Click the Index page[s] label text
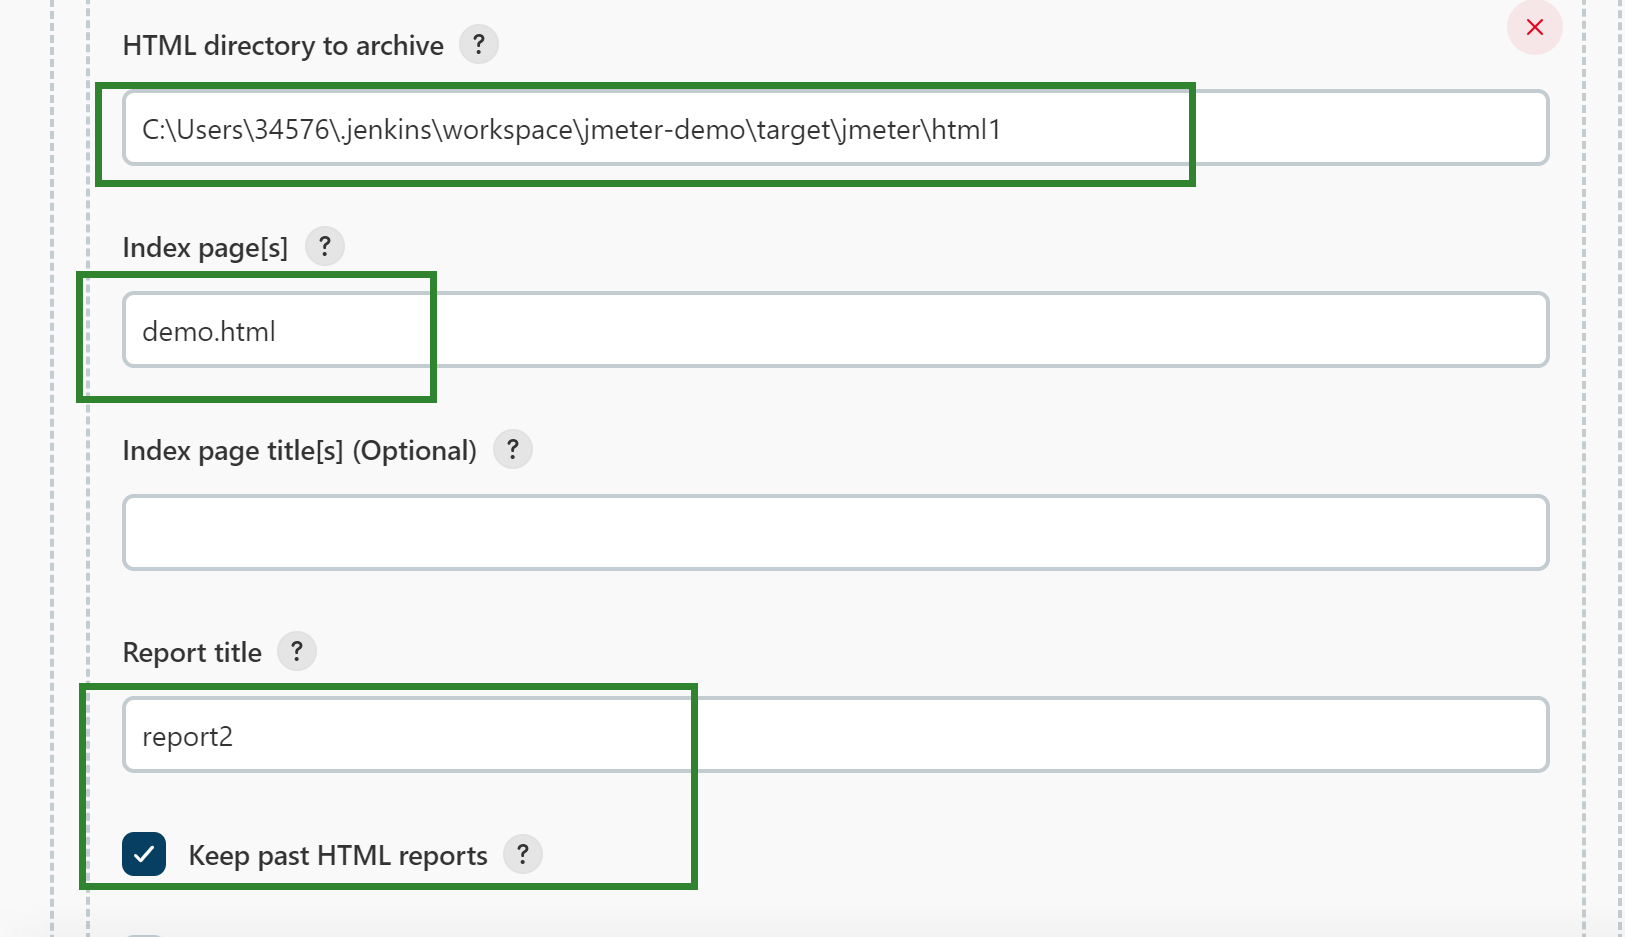This screenshot has height=937, width=1625. (205, 248)
